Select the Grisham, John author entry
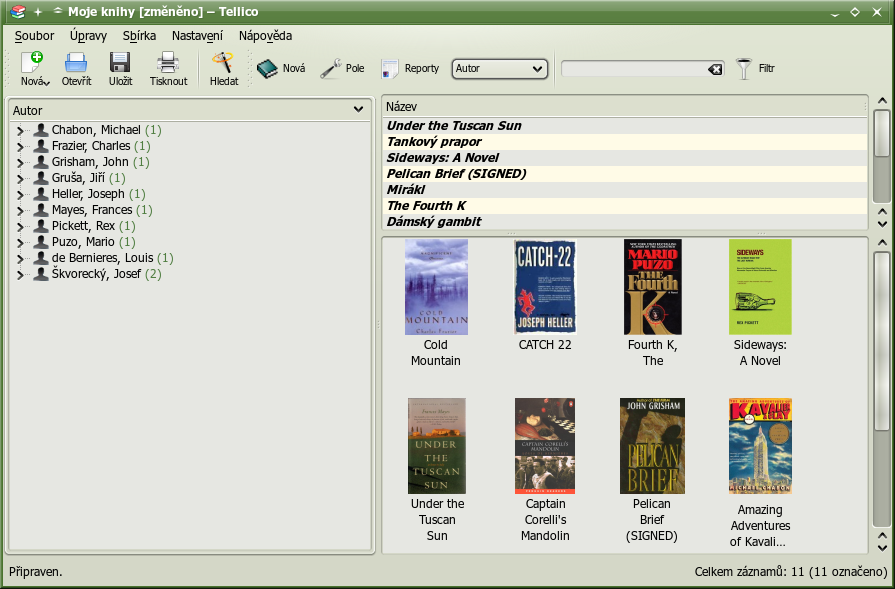Image resolution: width=895 pixels, height=589 pixels. 100,162
